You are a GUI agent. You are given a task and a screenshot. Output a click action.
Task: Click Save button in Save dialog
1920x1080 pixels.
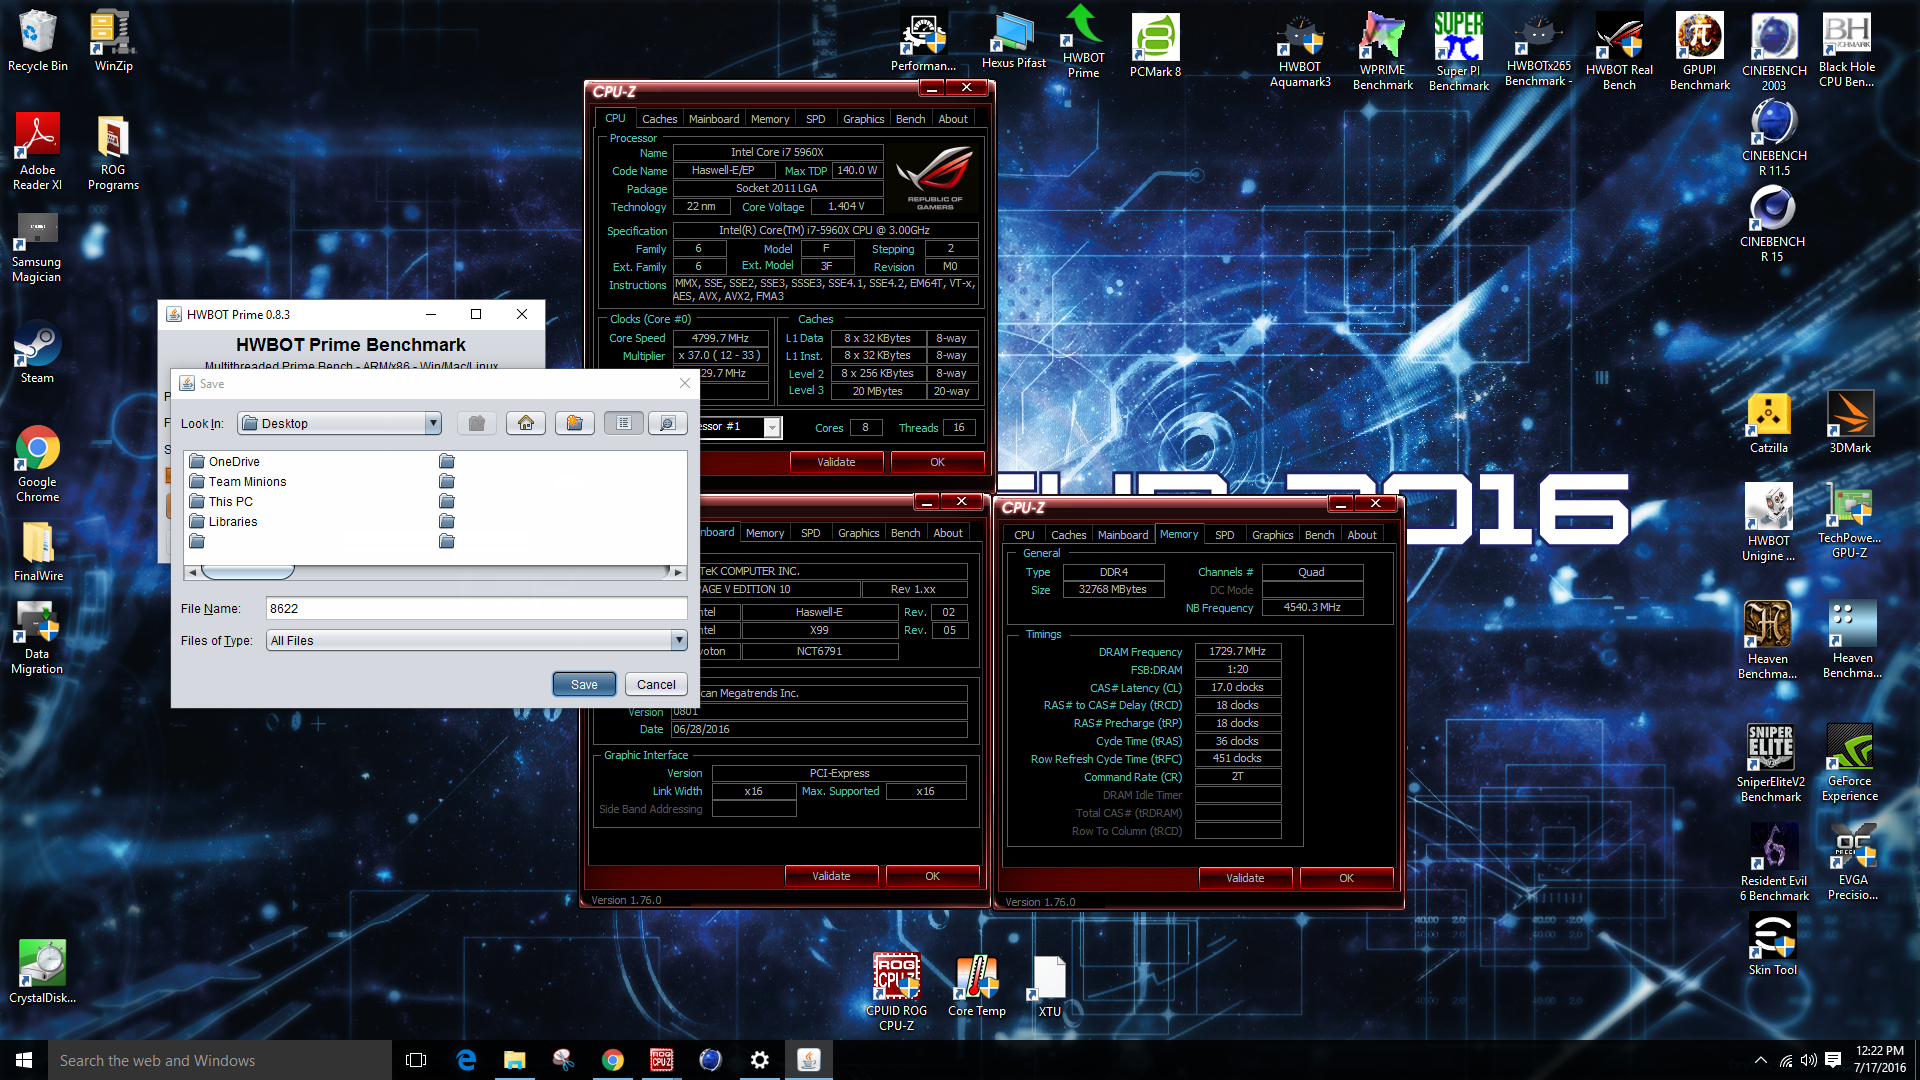click(x=584, y=684)
